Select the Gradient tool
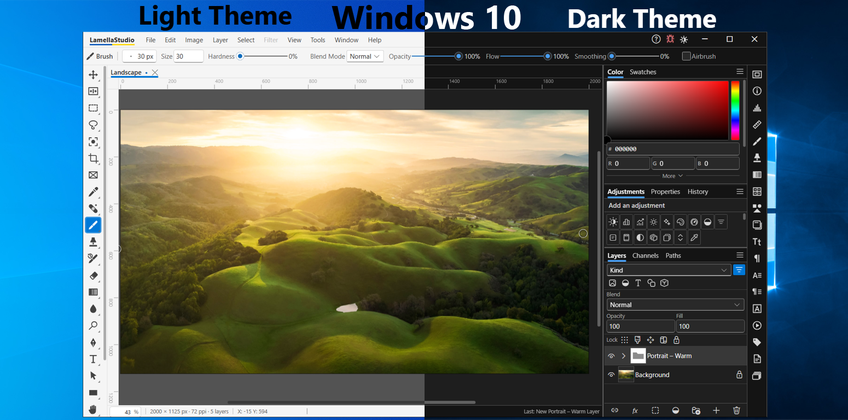This screenshot has width=848, height=420. tap(93, 292)
